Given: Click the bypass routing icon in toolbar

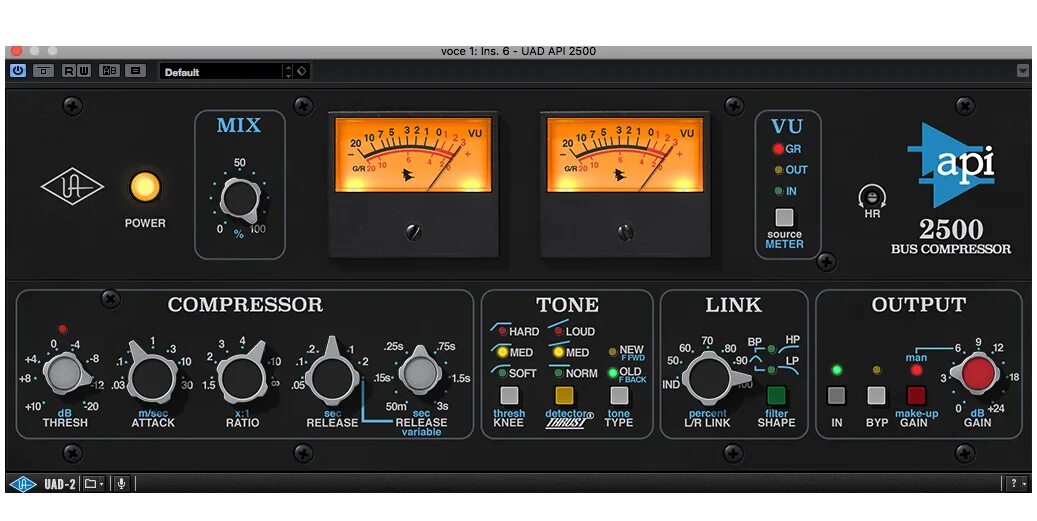Looking at the screenshot, I should click(x=44, y=71).
